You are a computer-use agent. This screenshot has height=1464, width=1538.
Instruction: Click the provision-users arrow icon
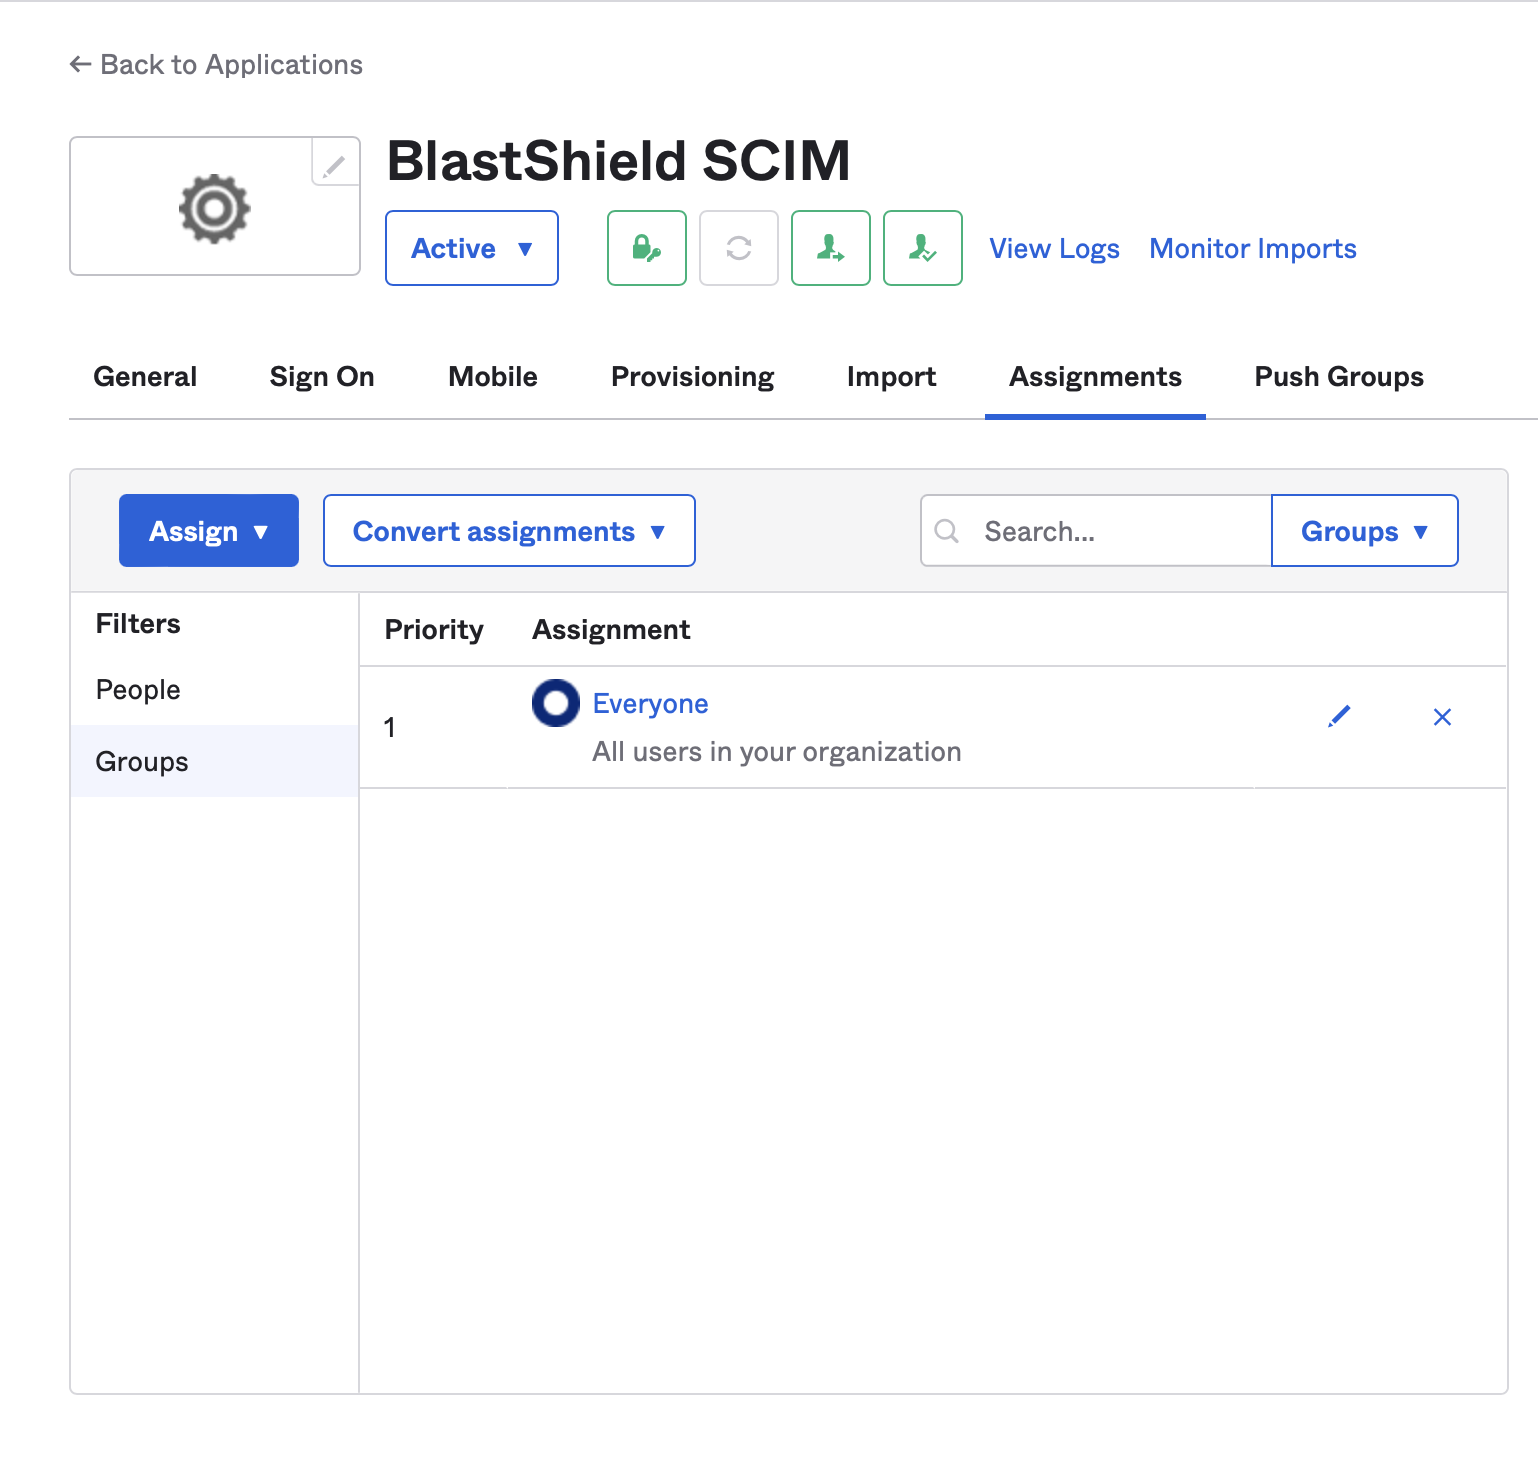point(830,248)
